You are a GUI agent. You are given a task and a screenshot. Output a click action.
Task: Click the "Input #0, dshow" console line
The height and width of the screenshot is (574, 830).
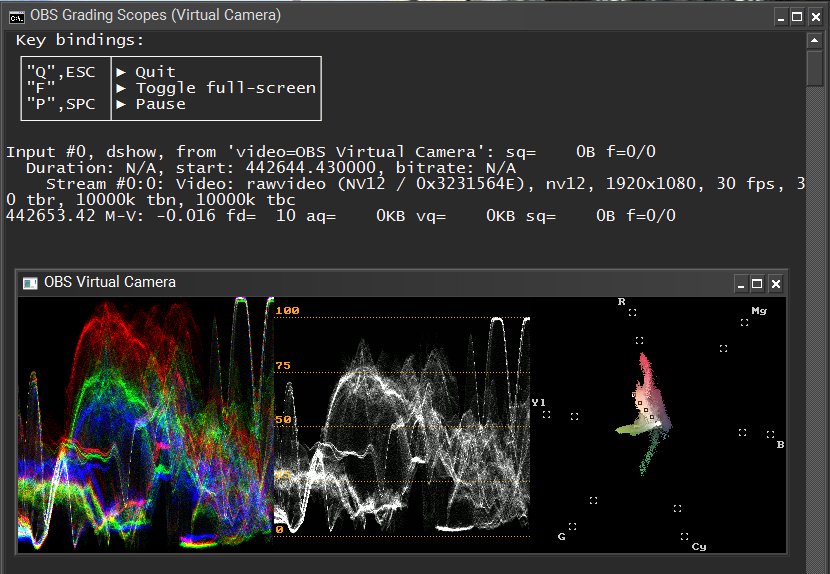pyautogui.click(x=331, y=153)
